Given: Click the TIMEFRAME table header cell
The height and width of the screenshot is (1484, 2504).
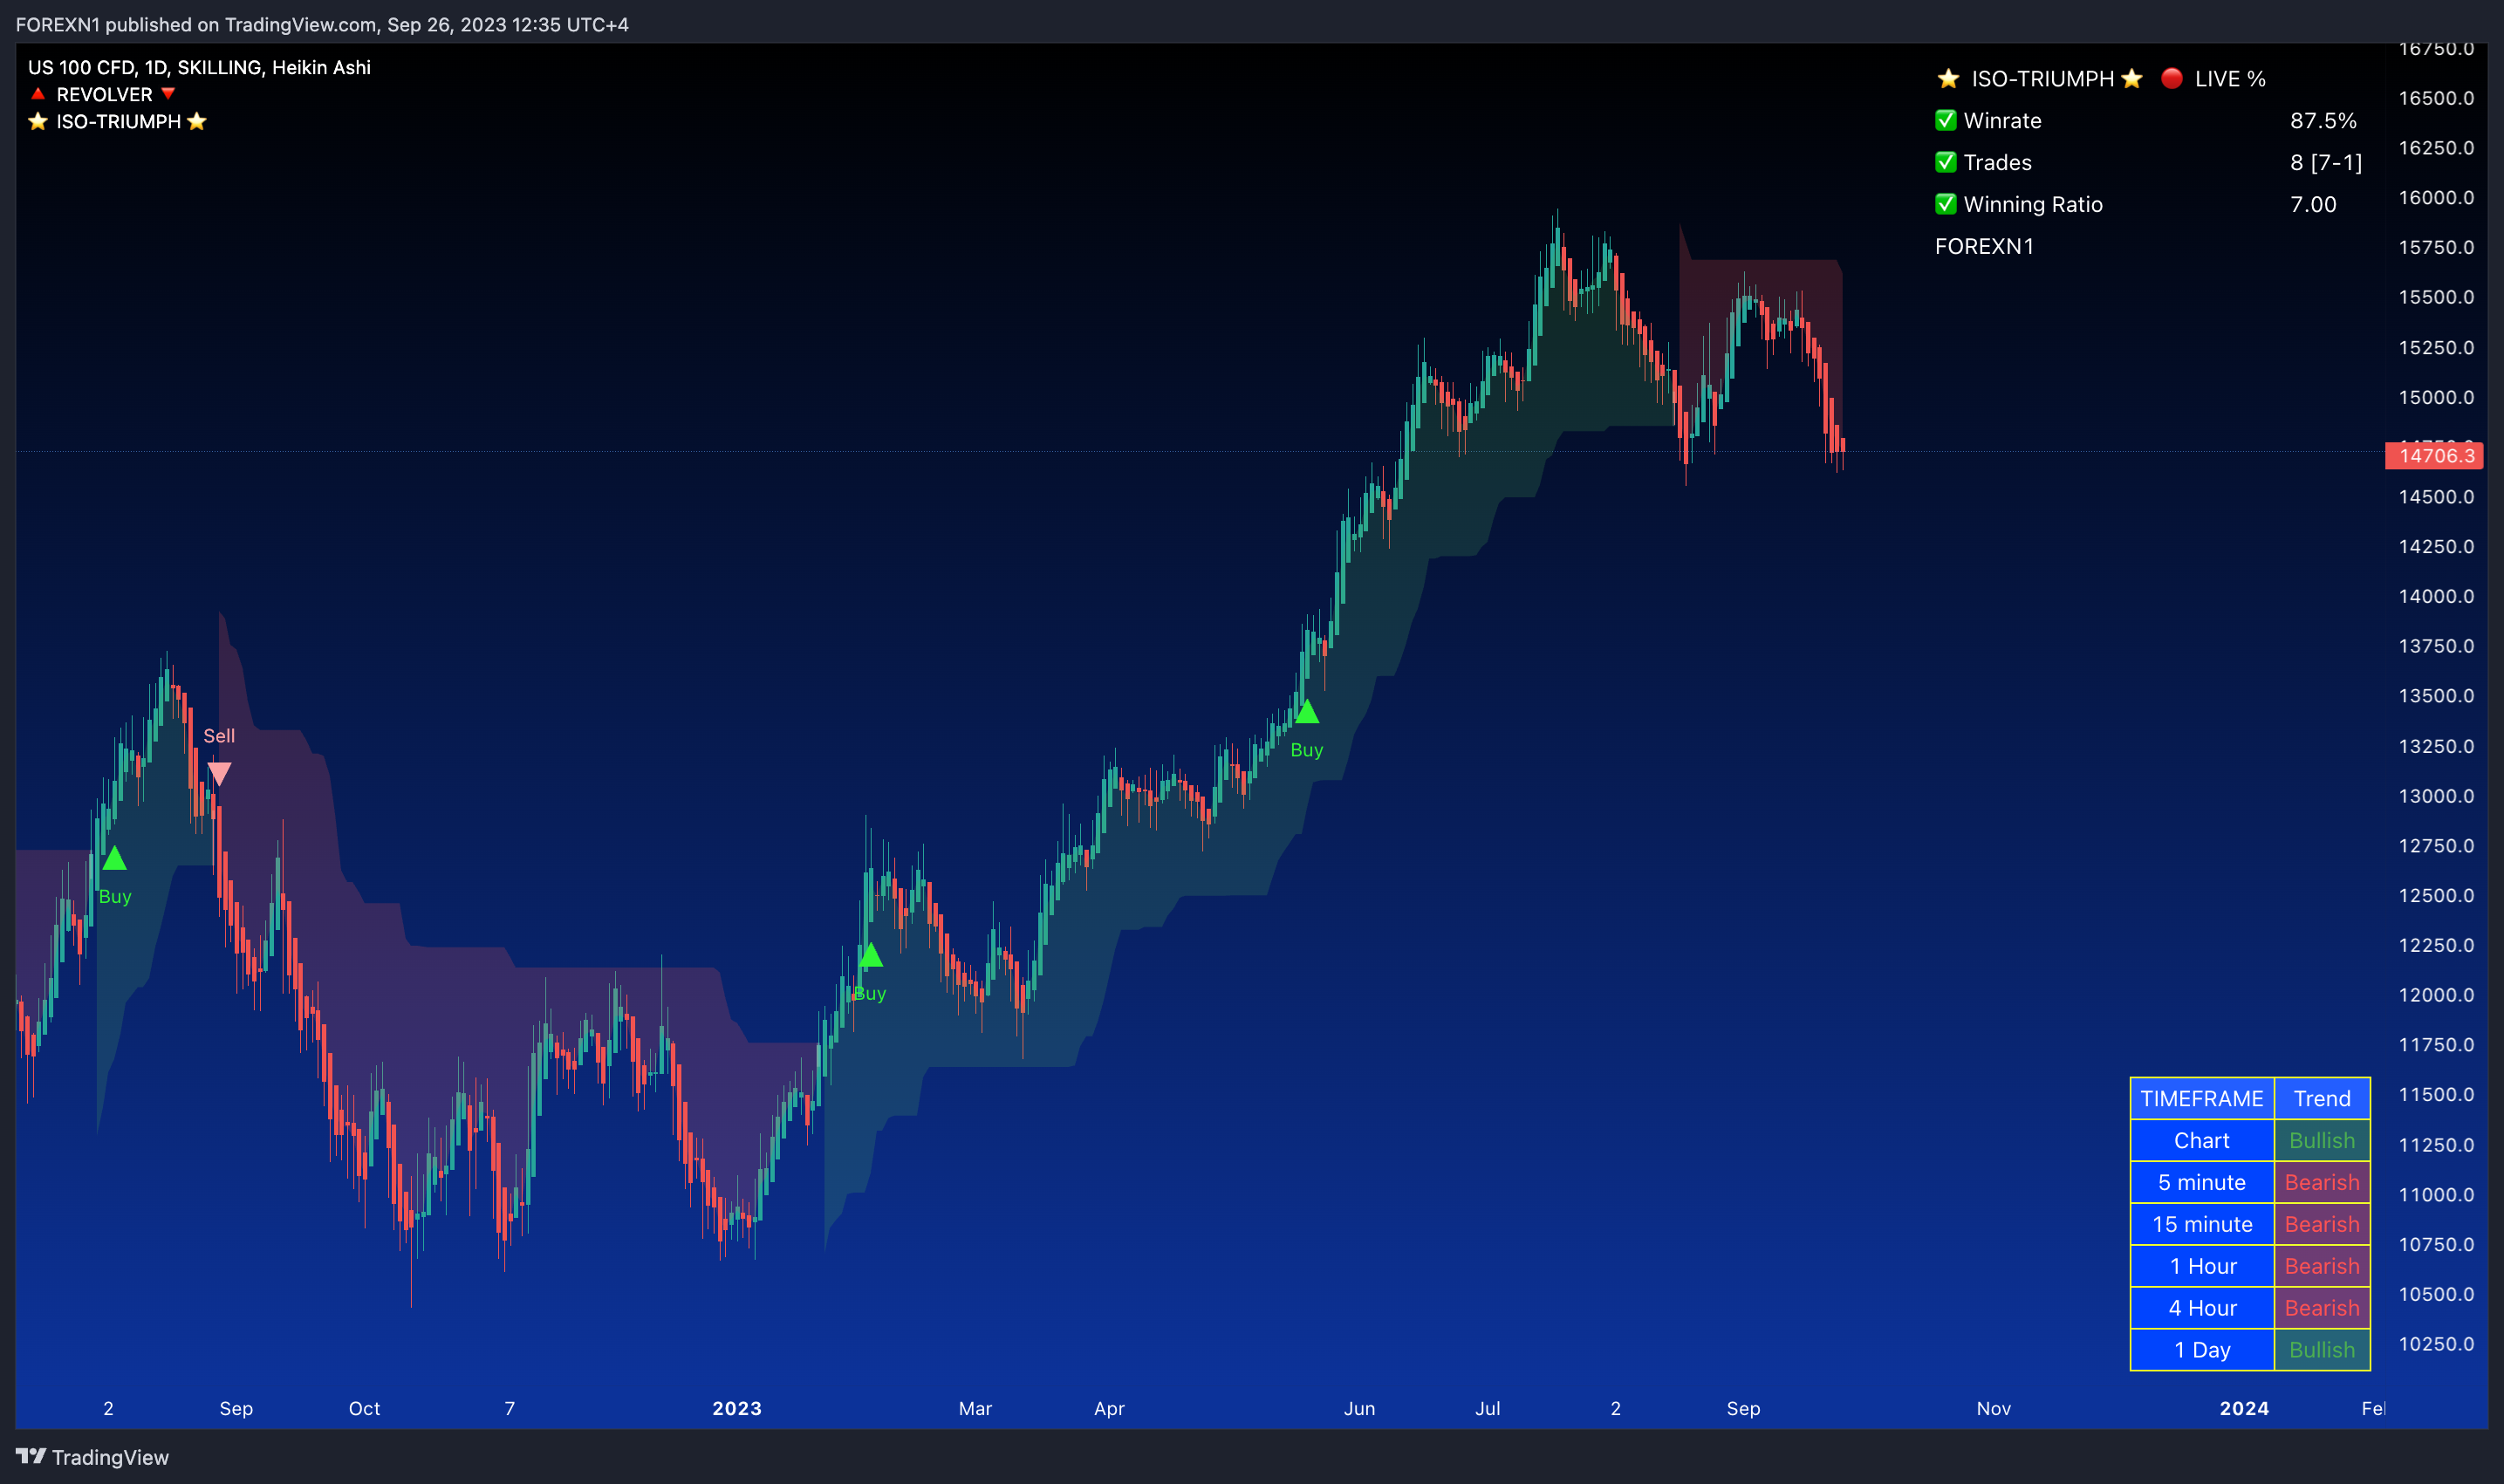Looking at the screenshot, I should 2202,1098.
